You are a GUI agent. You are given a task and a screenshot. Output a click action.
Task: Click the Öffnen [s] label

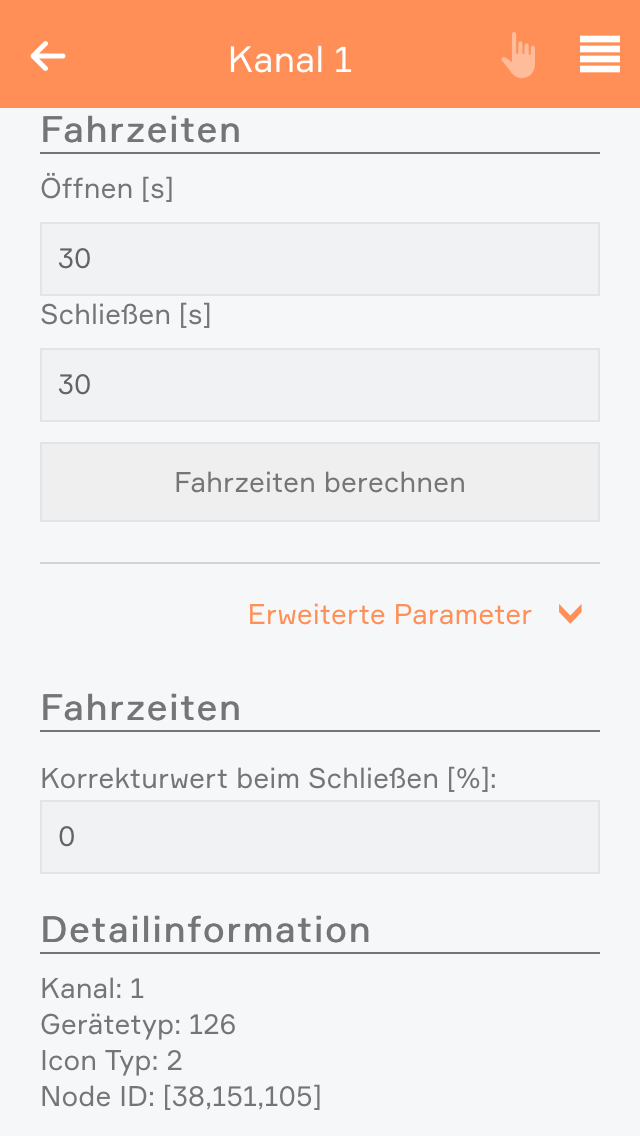pyautogui.click(x=107, y=188)
